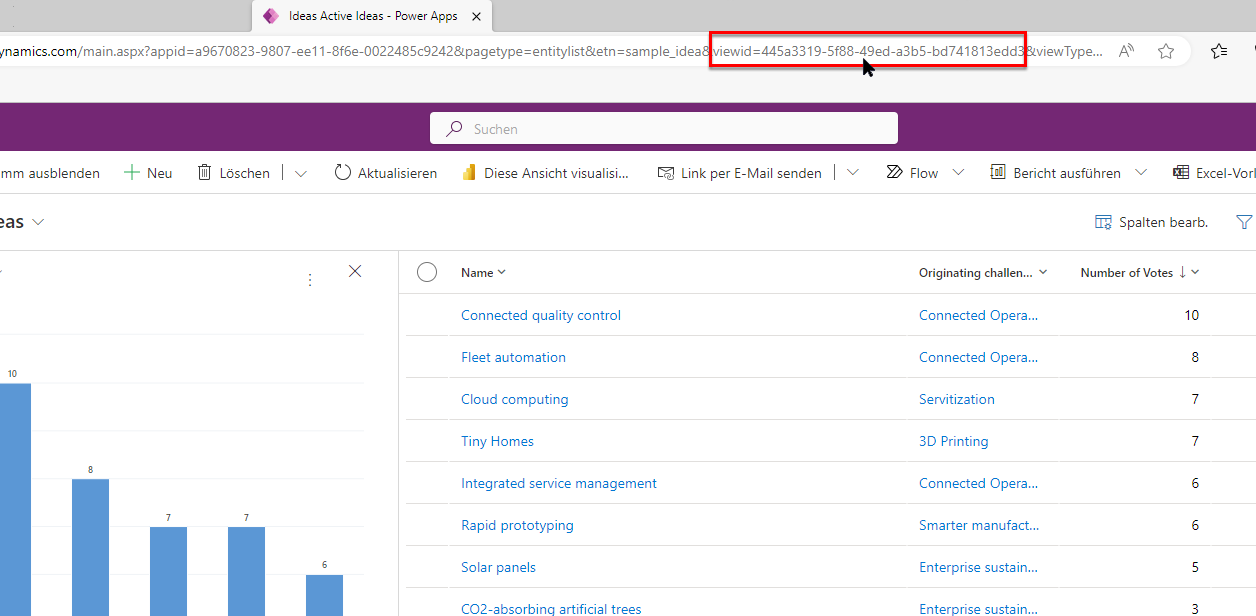This screenshot has width=1256, height=616.
Task: Click the Löschen command
Action: click(x=233, y=173)
